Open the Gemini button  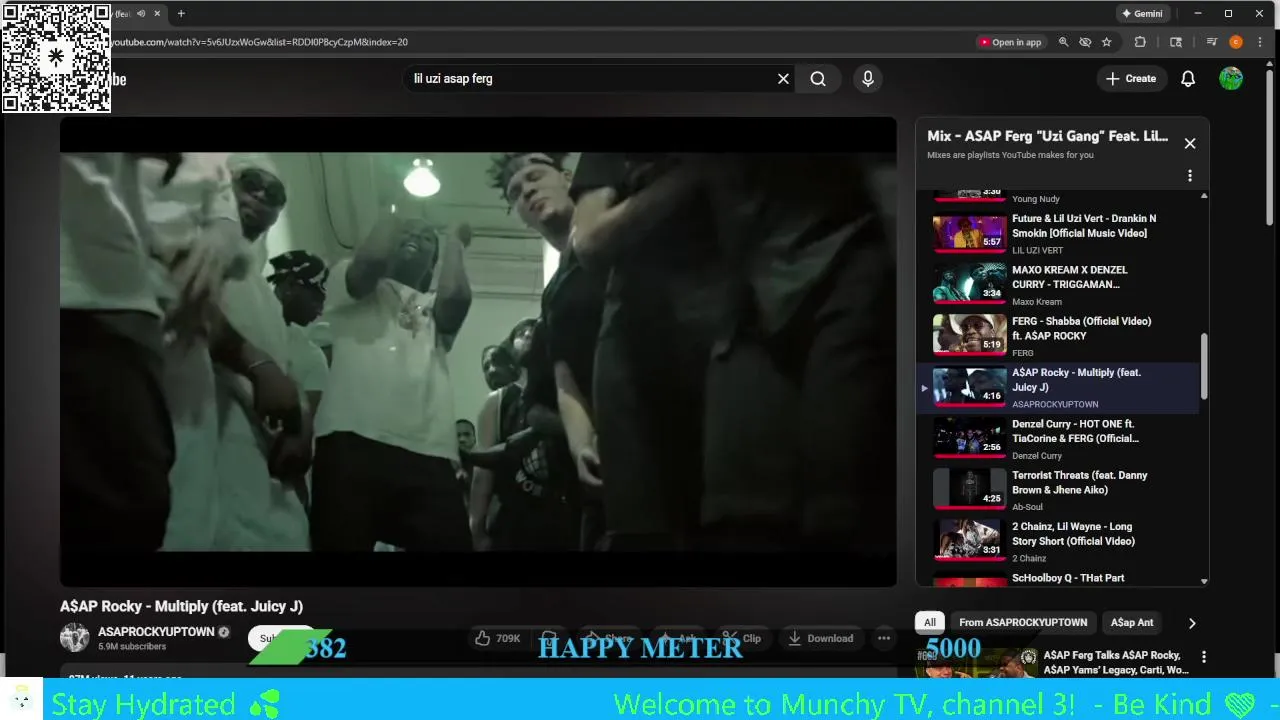coord(1143,14)
